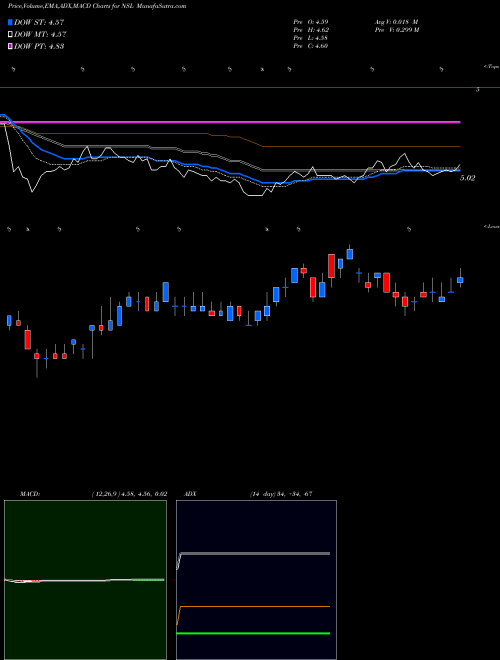Click the chart title mentioning MunafaSutra.com

[97, 6]
